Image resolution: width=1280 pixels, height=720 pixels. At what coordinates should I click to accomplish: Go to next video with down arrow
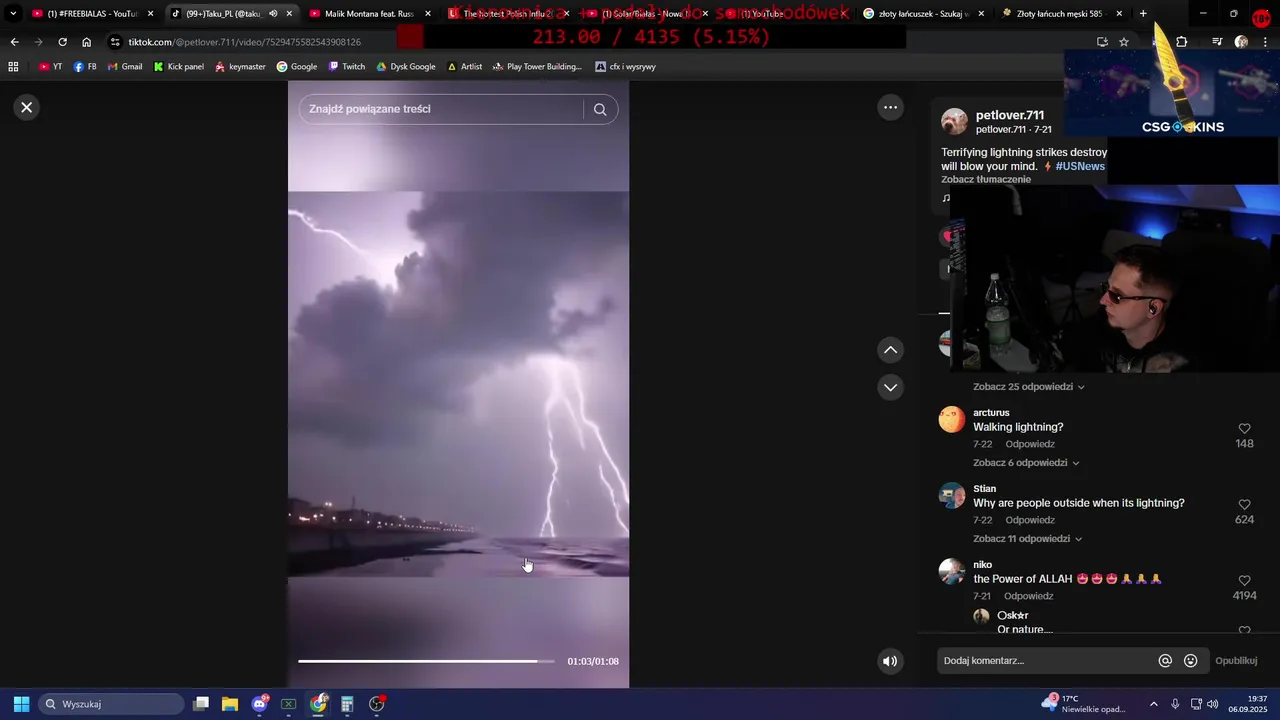pyautogui.click(x=890, y=387)
